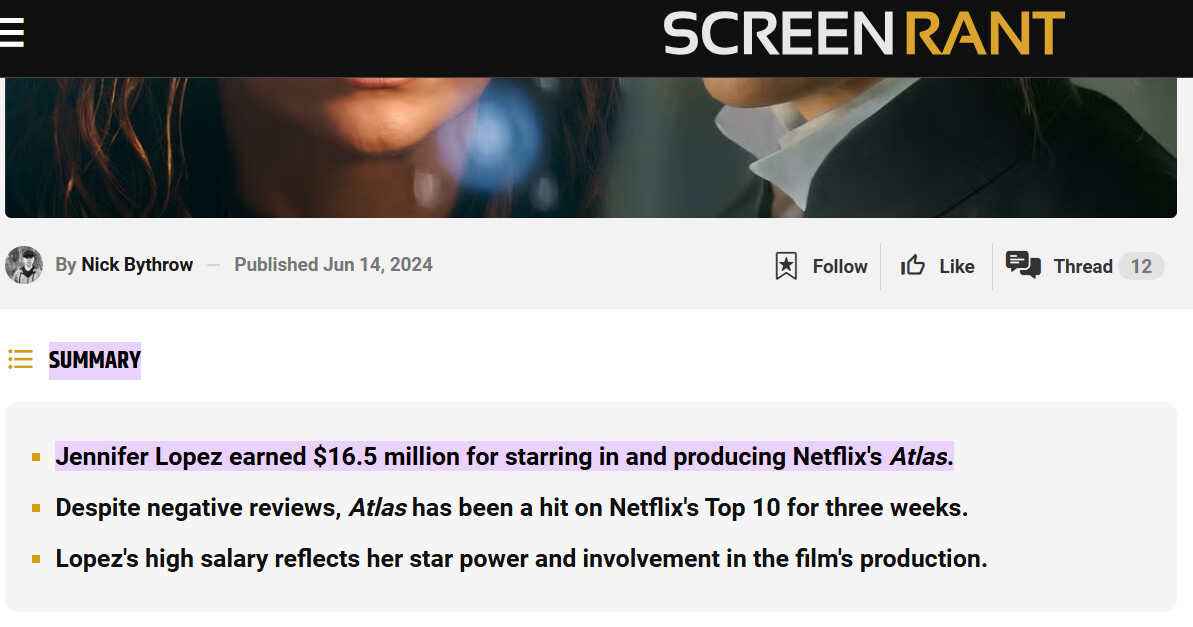Click the Thread speech bubbles icon
The image size is (1193, 627).
(x=1023, y=265)
